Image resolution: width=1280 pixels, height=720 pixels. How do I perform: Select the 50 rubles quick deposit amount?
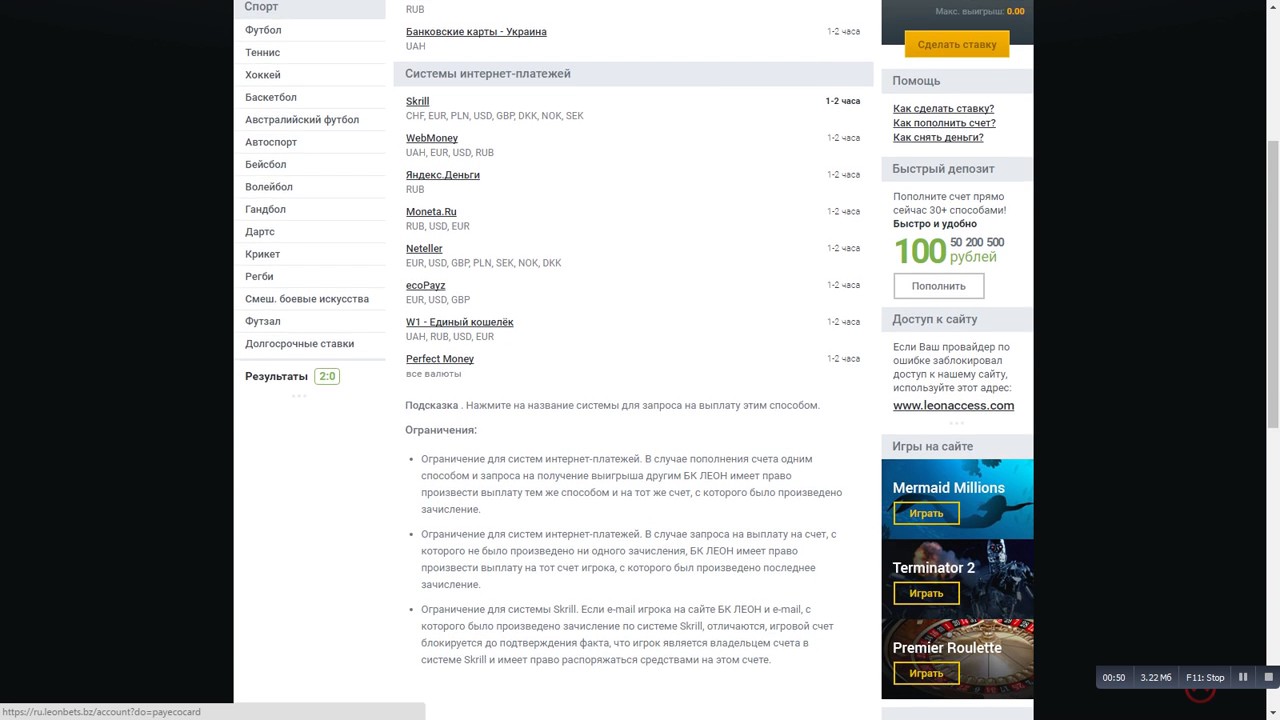(x=956, y=243)
